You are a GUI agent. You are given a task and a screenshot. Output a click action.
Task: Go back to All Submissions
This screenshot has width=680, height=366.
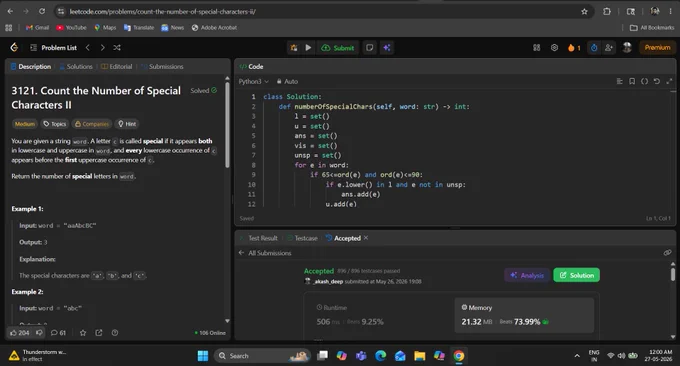pos(265,253)
